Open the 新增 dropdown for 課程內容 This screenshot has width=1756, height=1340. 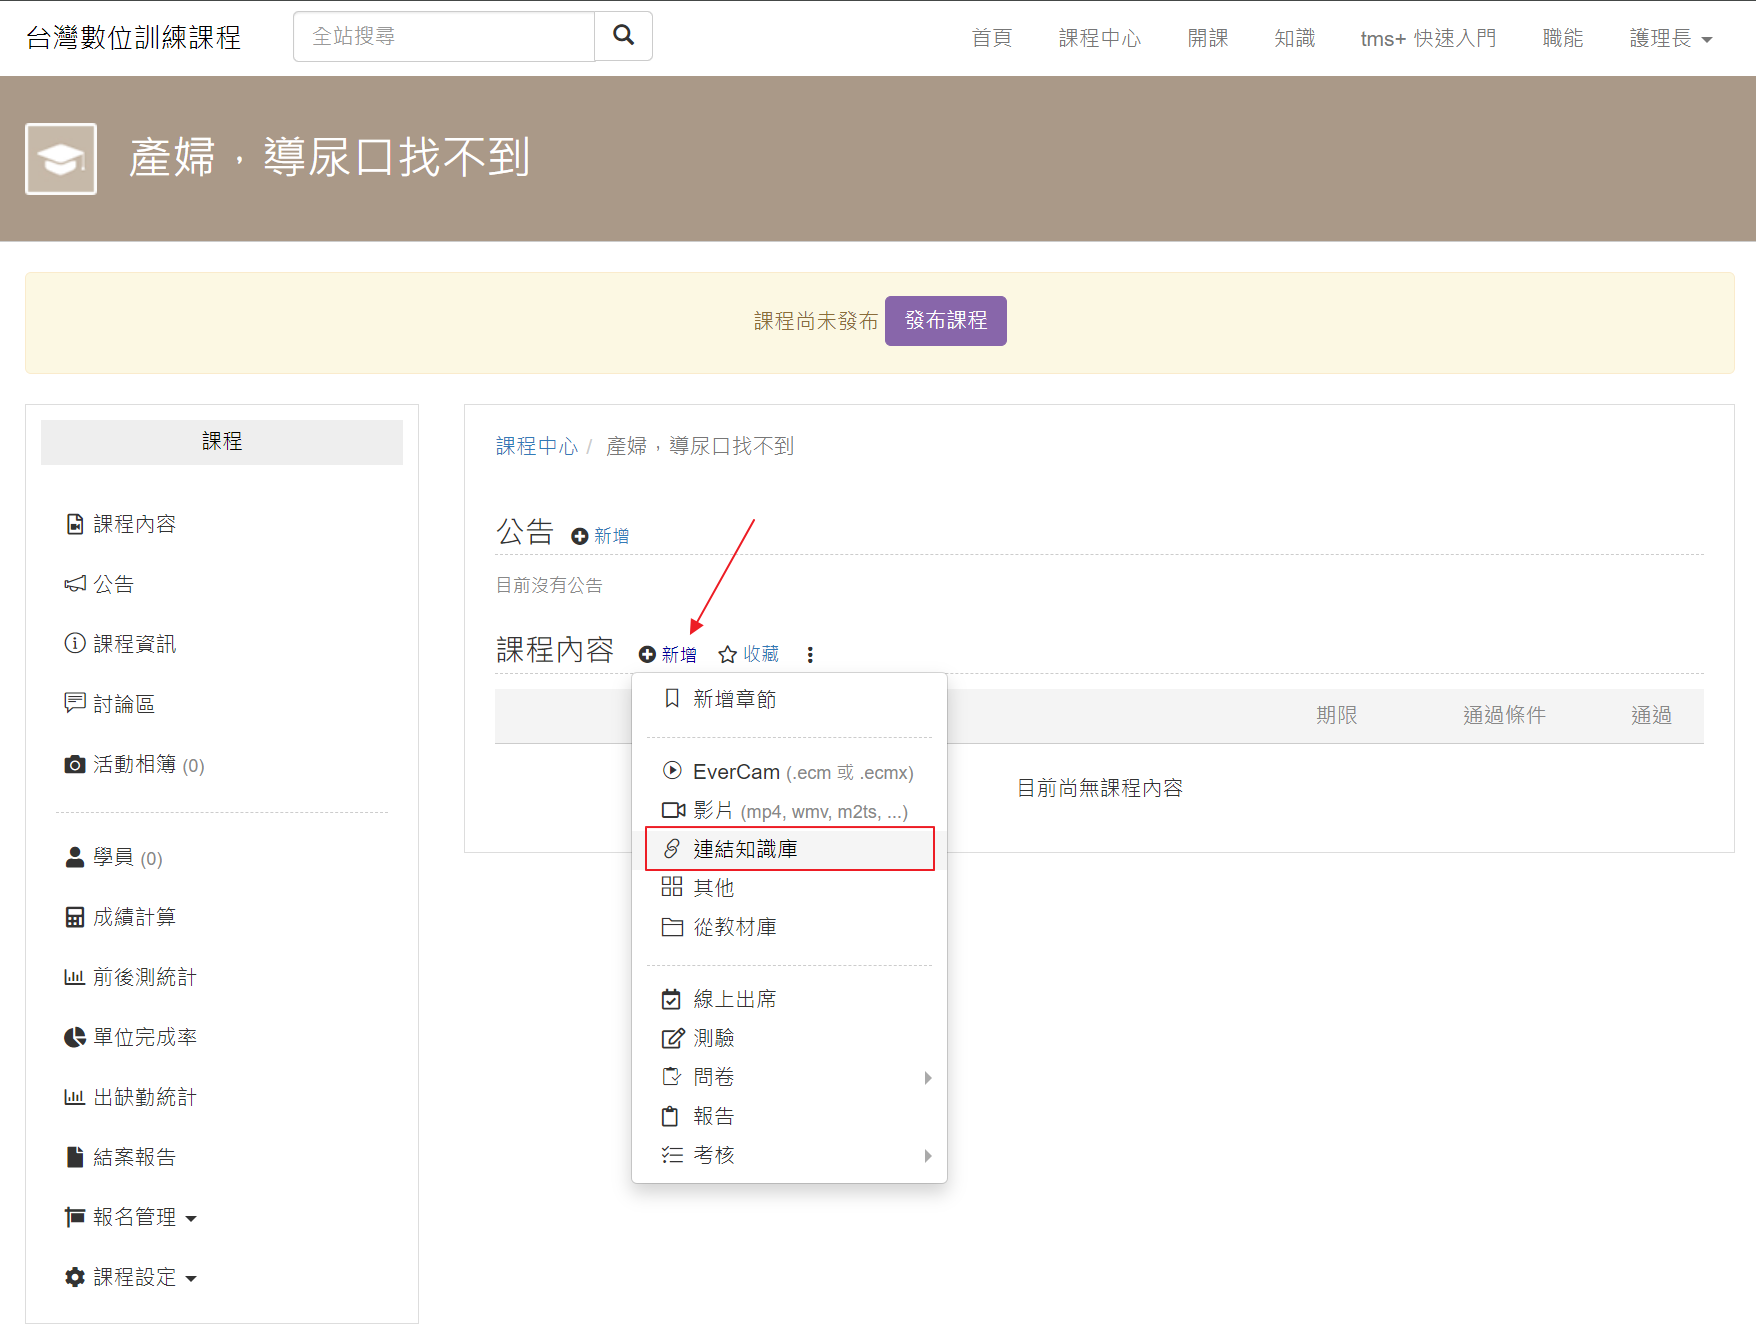point(668,654)
